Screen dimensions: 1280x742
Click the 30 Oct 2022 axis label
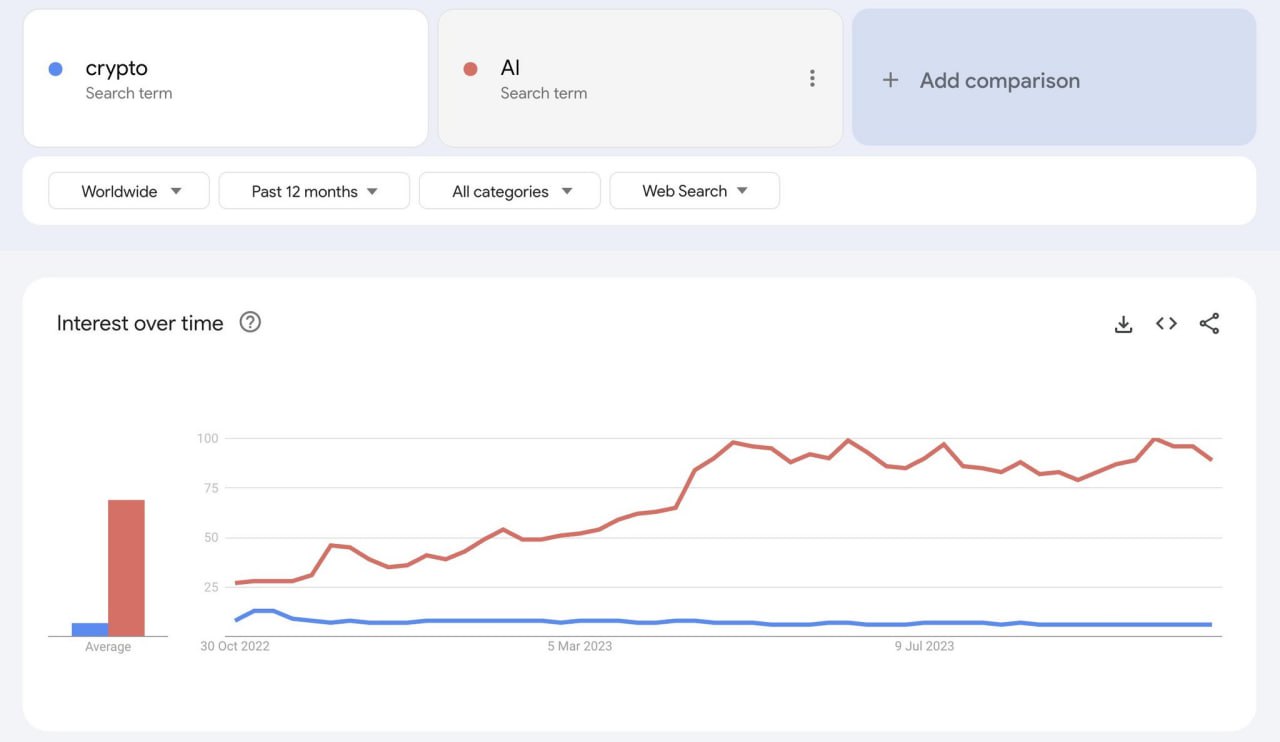pos(235,646)
